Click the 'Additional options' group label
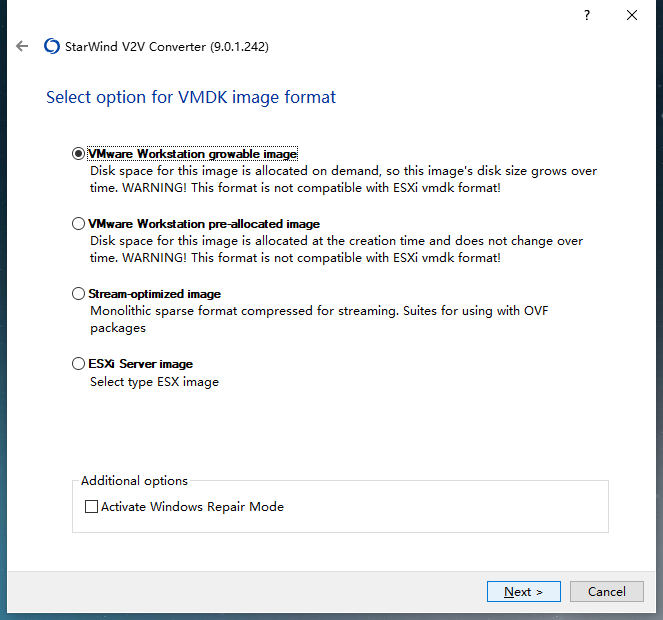The width and height of the screenshot is (663, 620). (134, 481)
